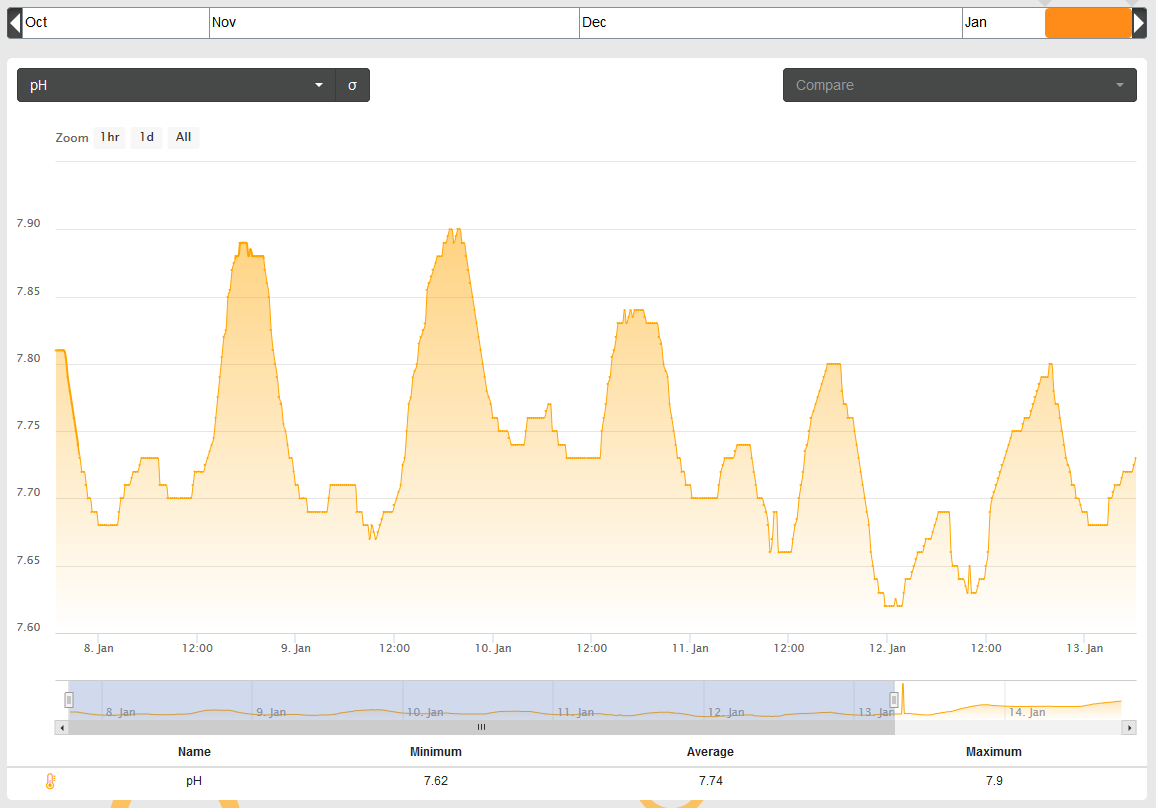The image size is (1156, 808).
Task: Select the Oct segment in timeline
Action: click(x=116, y=23)
